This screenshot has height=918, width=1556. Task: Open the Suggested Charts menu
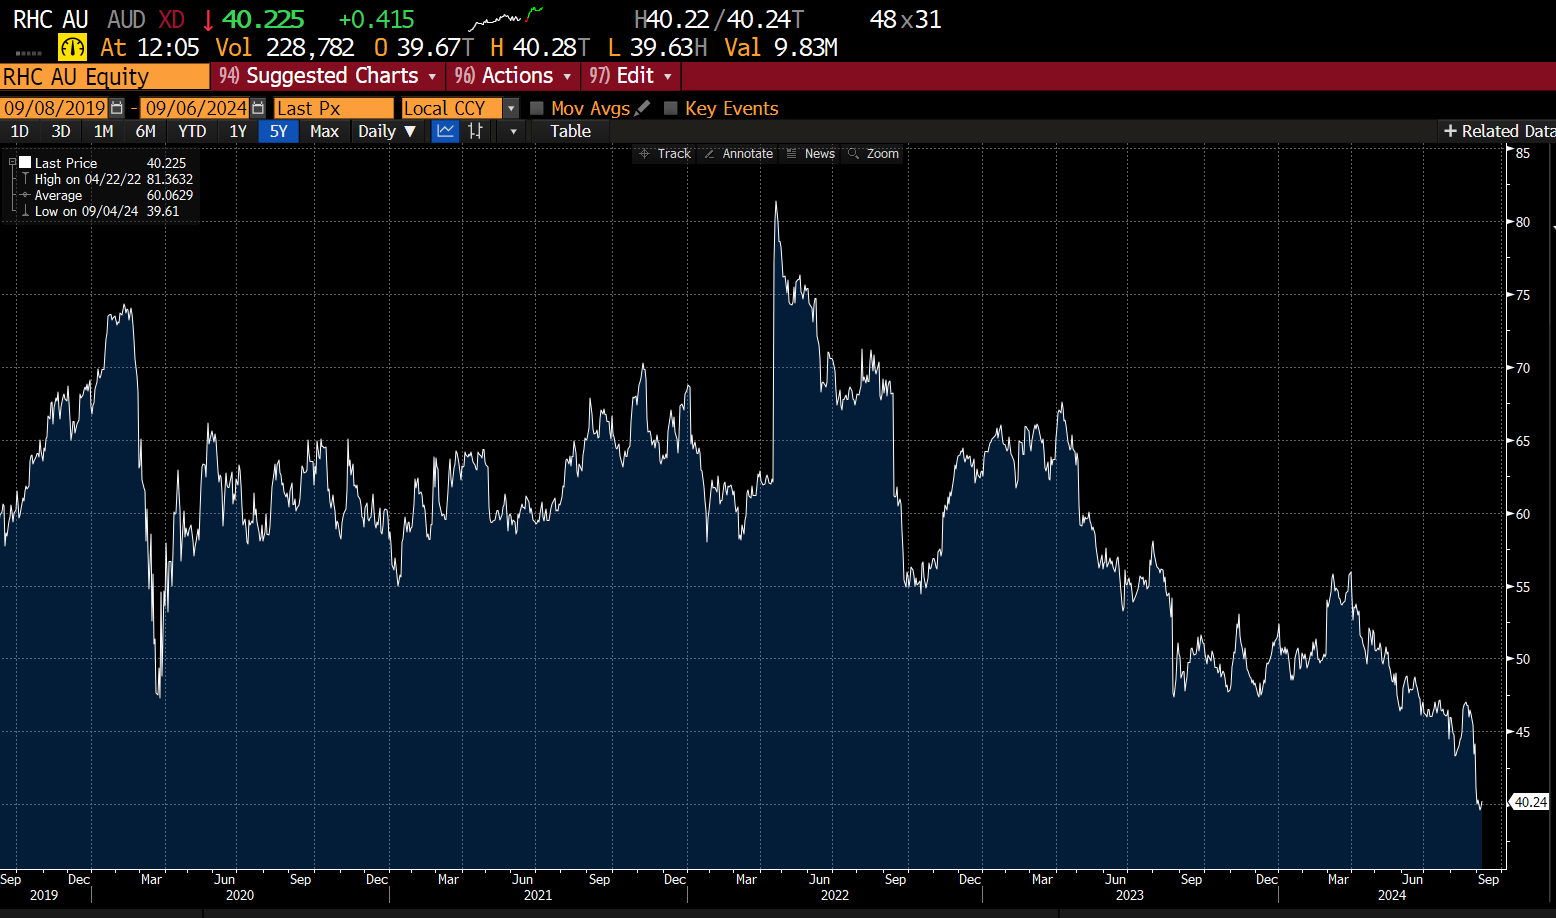pyautogui.click(x=328, y=76)
